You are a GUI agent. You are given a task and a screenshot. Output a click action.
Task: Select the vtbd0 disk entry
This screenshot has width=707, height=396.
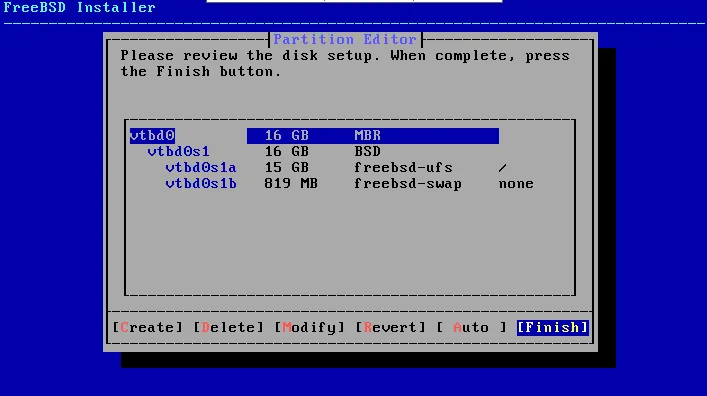click(x=314, y=136)
